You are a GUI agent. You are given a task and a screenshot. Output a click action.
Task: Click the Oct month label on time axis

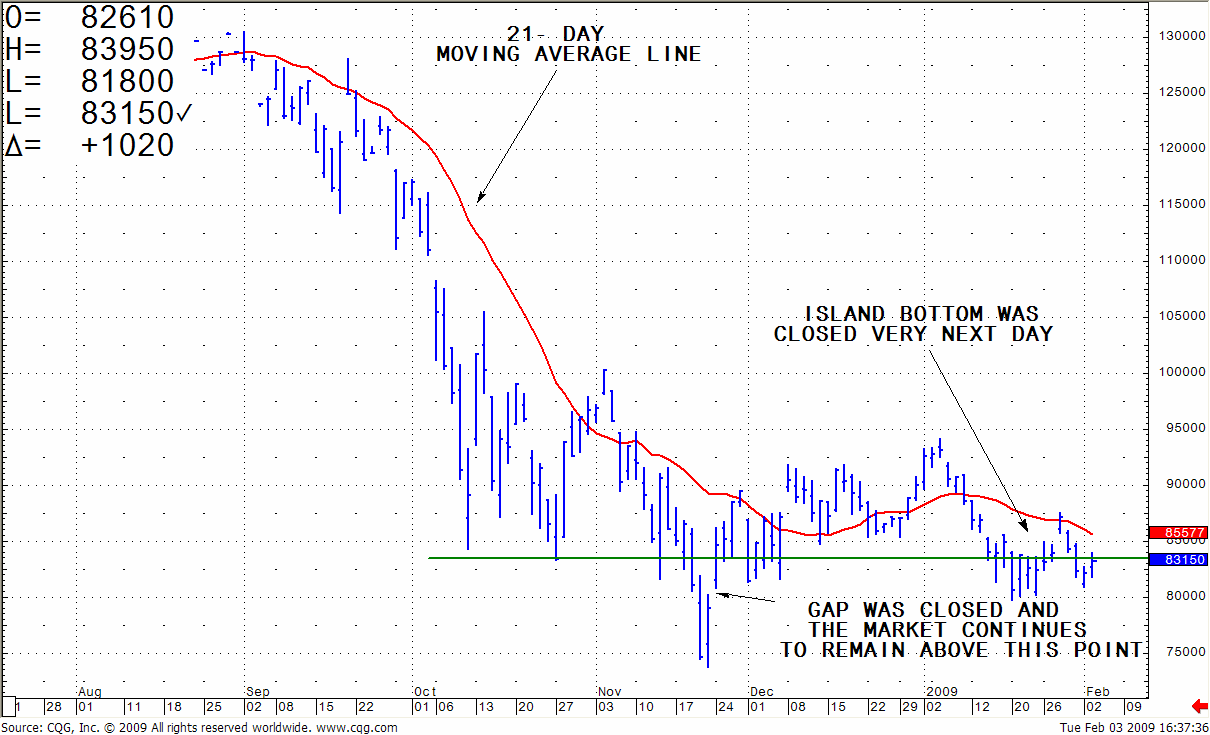pos(425,691)
